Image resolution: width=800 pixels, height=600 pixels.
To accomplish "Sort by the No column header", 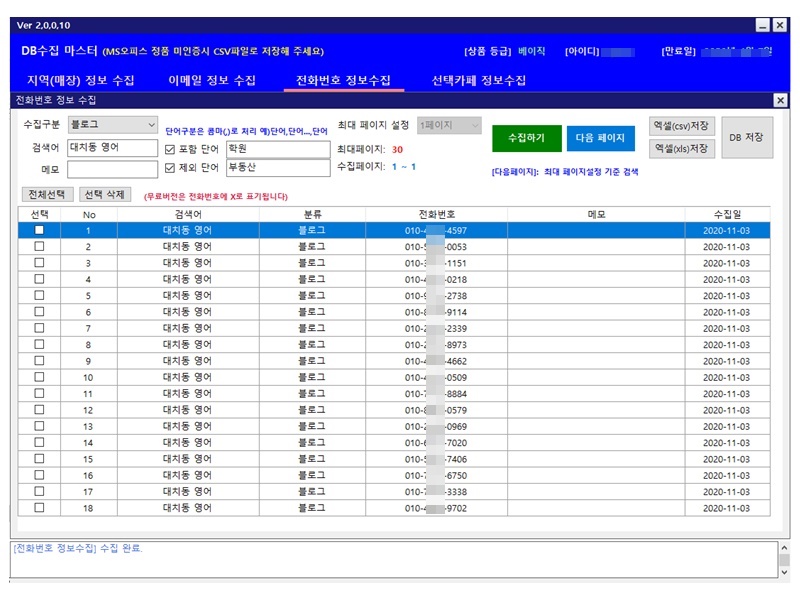I will coord(89,215).
